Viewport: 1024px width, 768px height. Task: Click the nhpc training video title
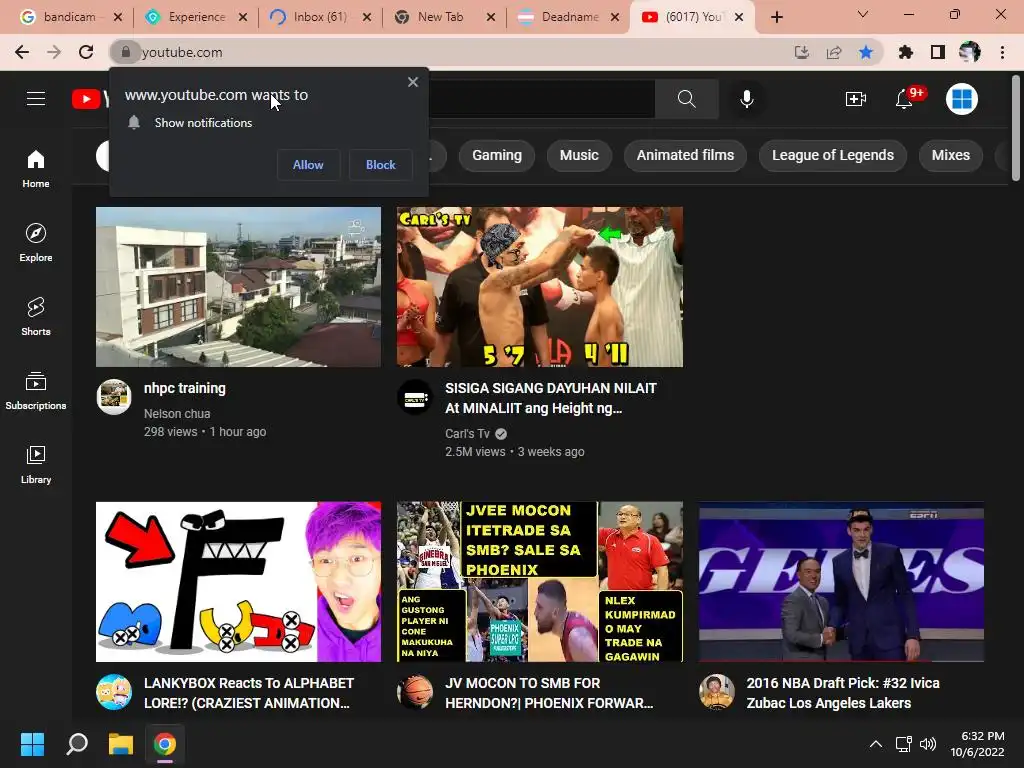click(x=185, y=388)
